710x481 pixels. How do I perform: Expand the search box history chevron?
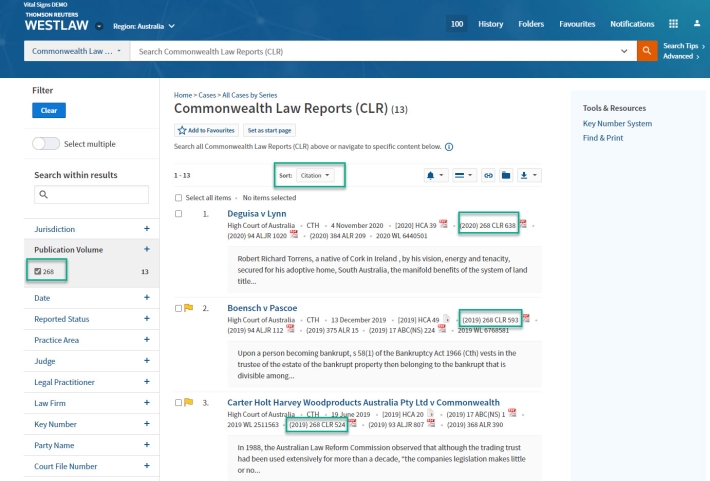click(624, 51)
